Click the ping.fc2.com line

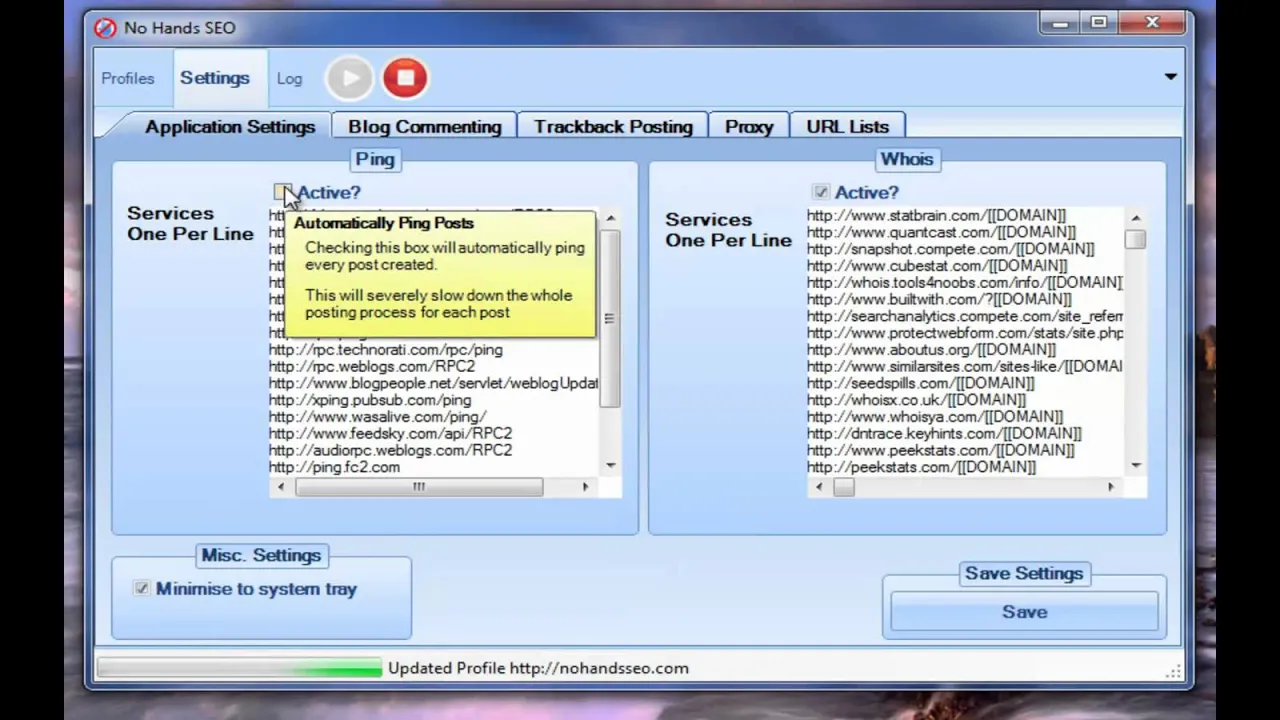point(334,467)
